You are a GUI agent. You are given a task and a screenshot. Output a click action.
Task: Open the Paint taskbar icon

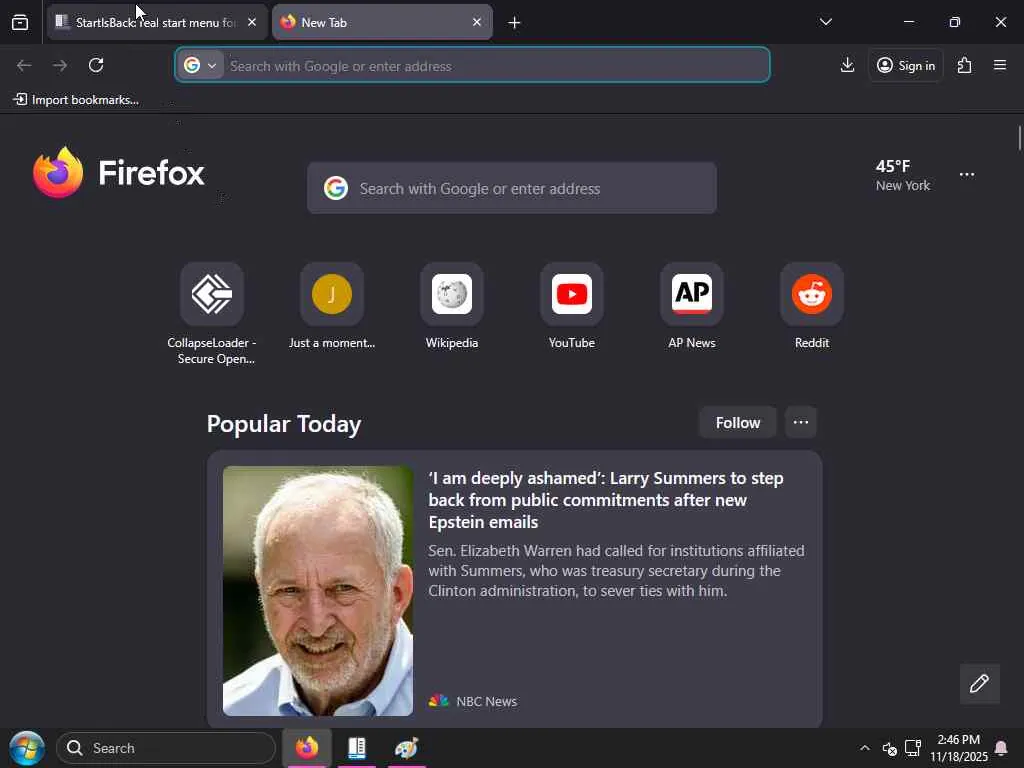tap(406, 748)
